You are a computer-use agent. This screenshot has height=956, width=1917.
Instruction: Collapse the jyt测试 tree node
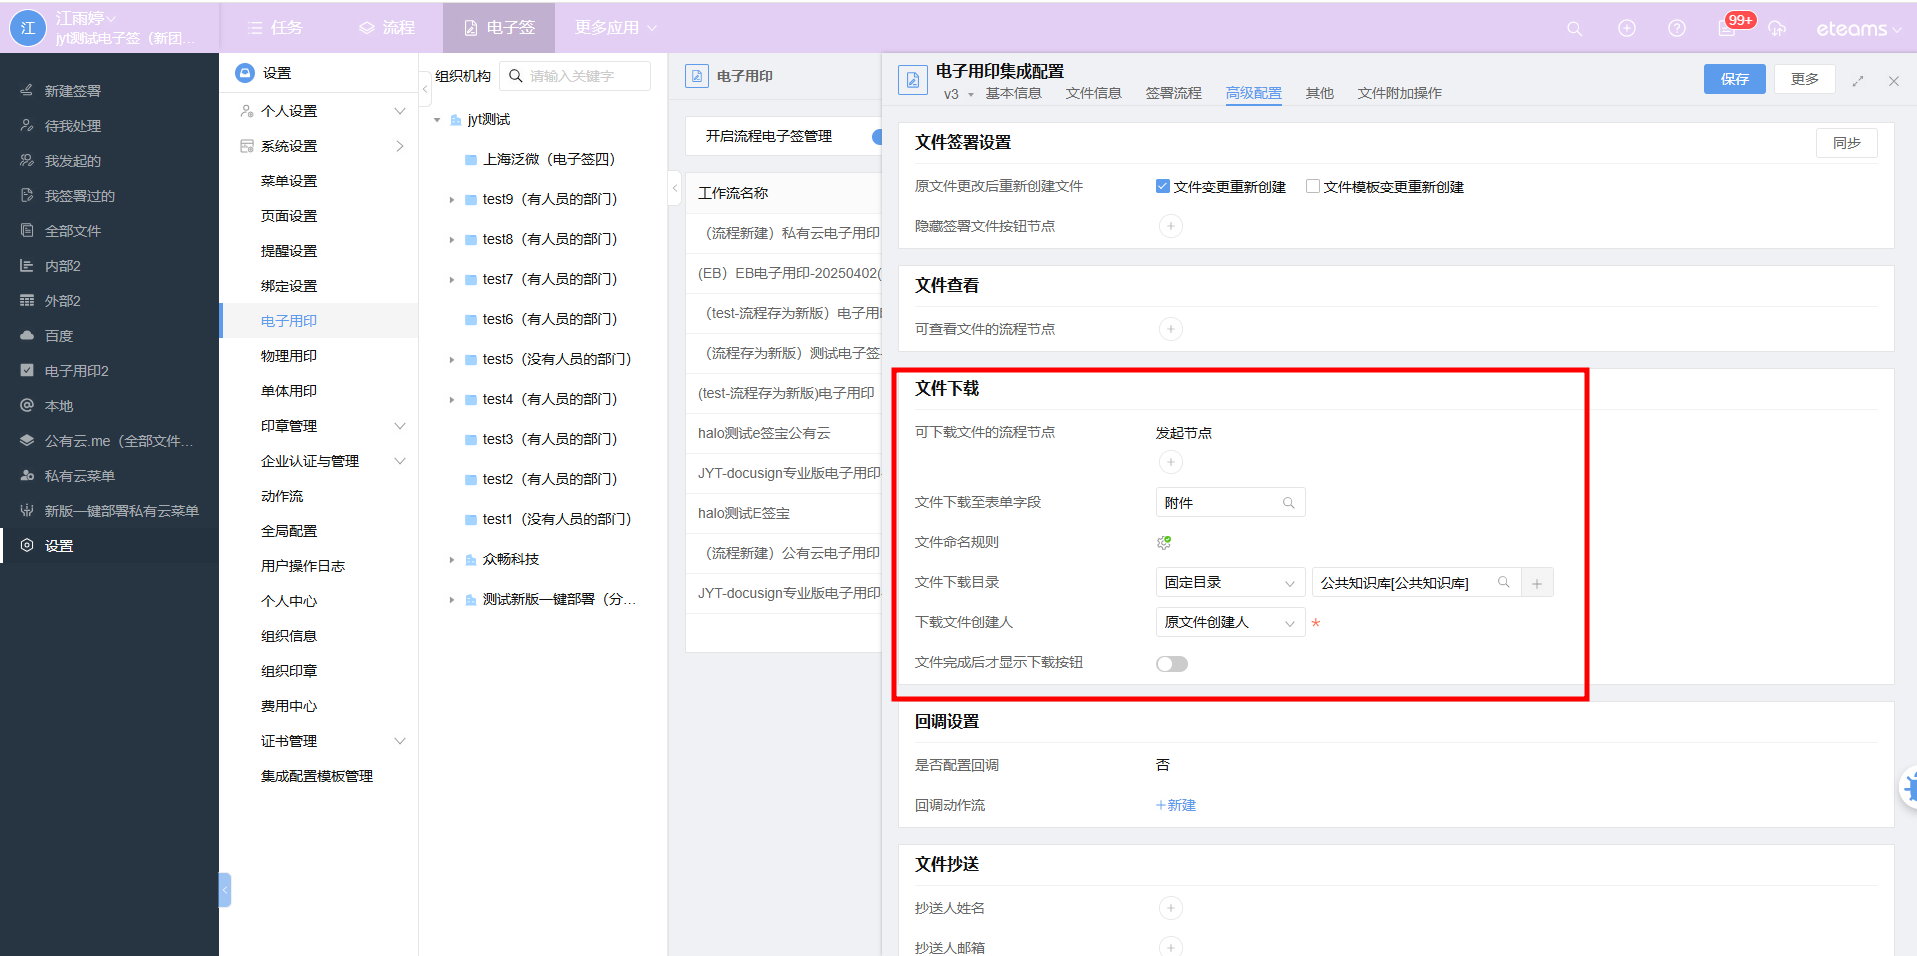pyautogui.click(x=437, y=120)
